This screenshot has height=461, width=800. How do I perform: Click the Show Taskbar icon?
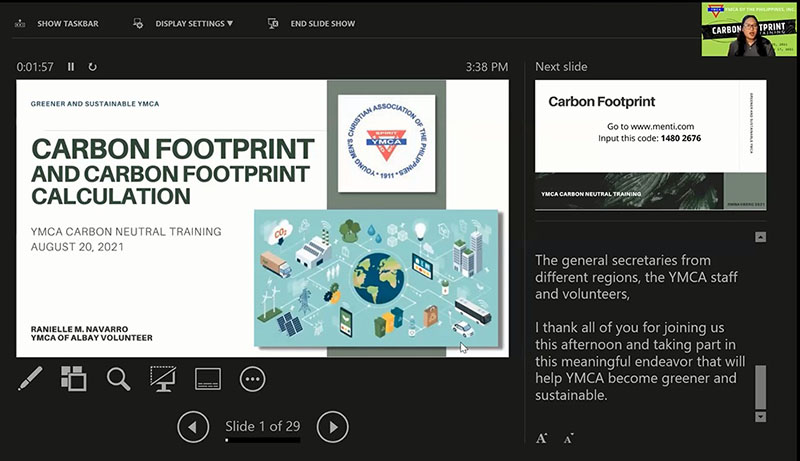point(20,23)
